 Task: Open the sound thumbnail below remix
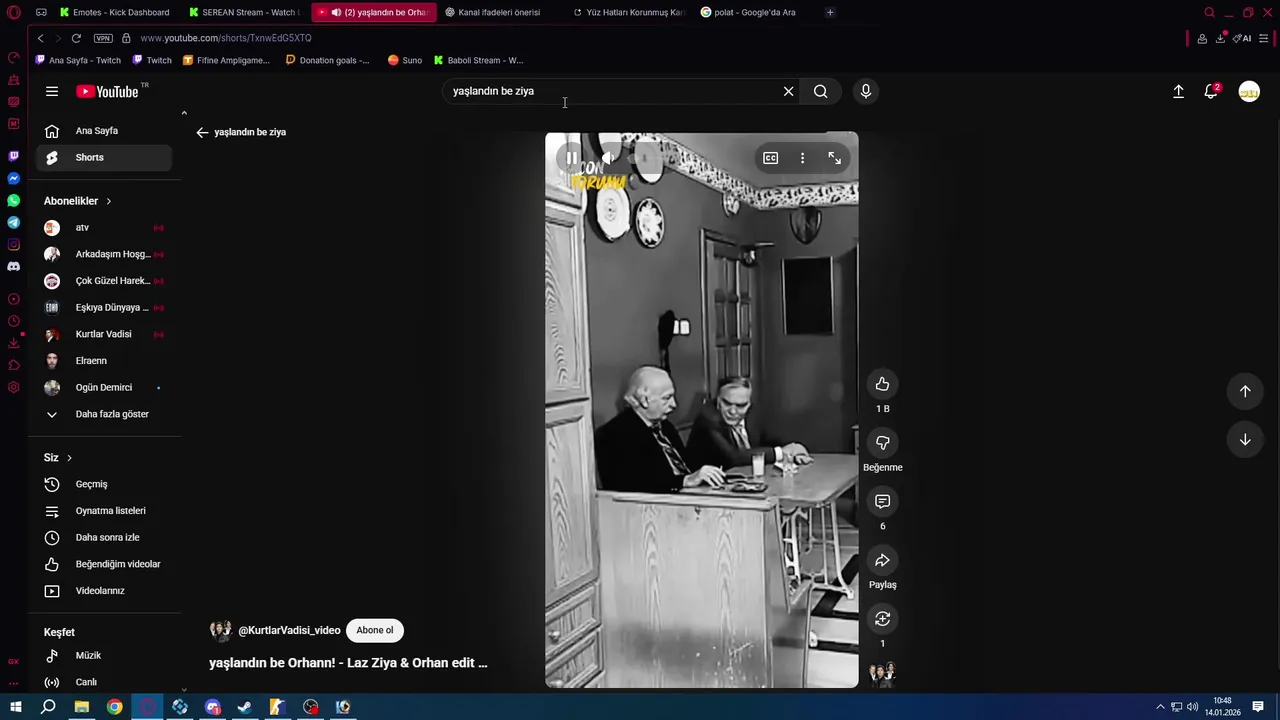[x=882, y=673]
